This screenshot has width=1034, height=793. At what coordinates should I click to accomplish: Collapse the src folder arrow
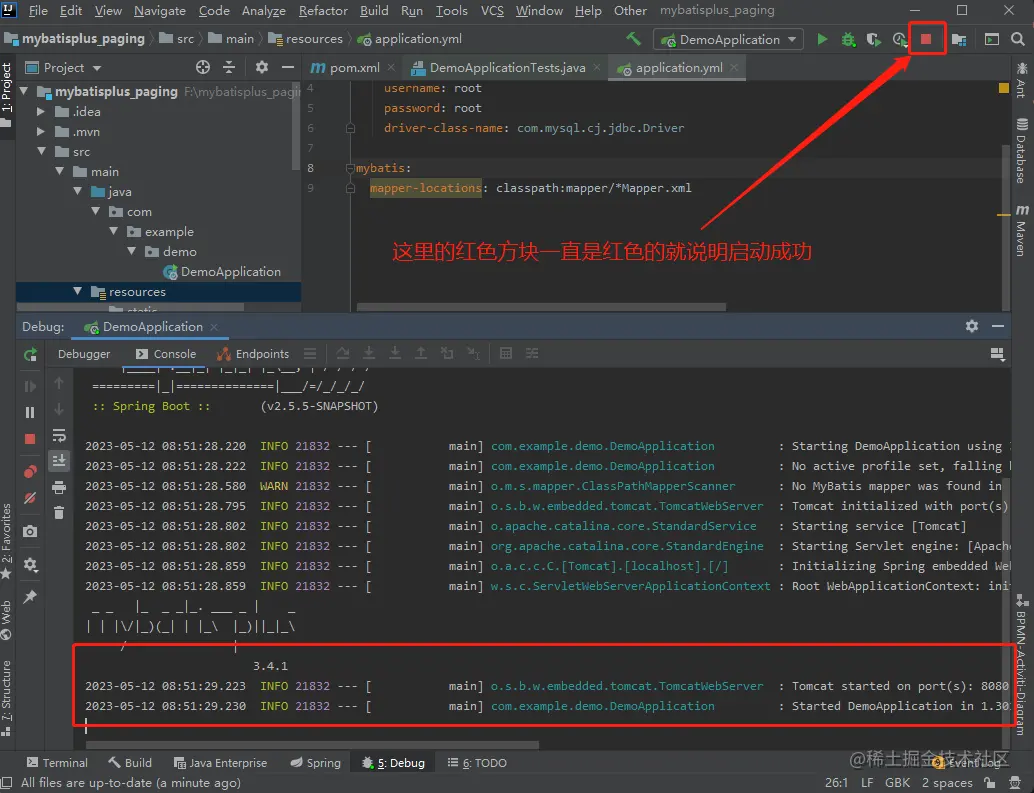coord(41,152)
